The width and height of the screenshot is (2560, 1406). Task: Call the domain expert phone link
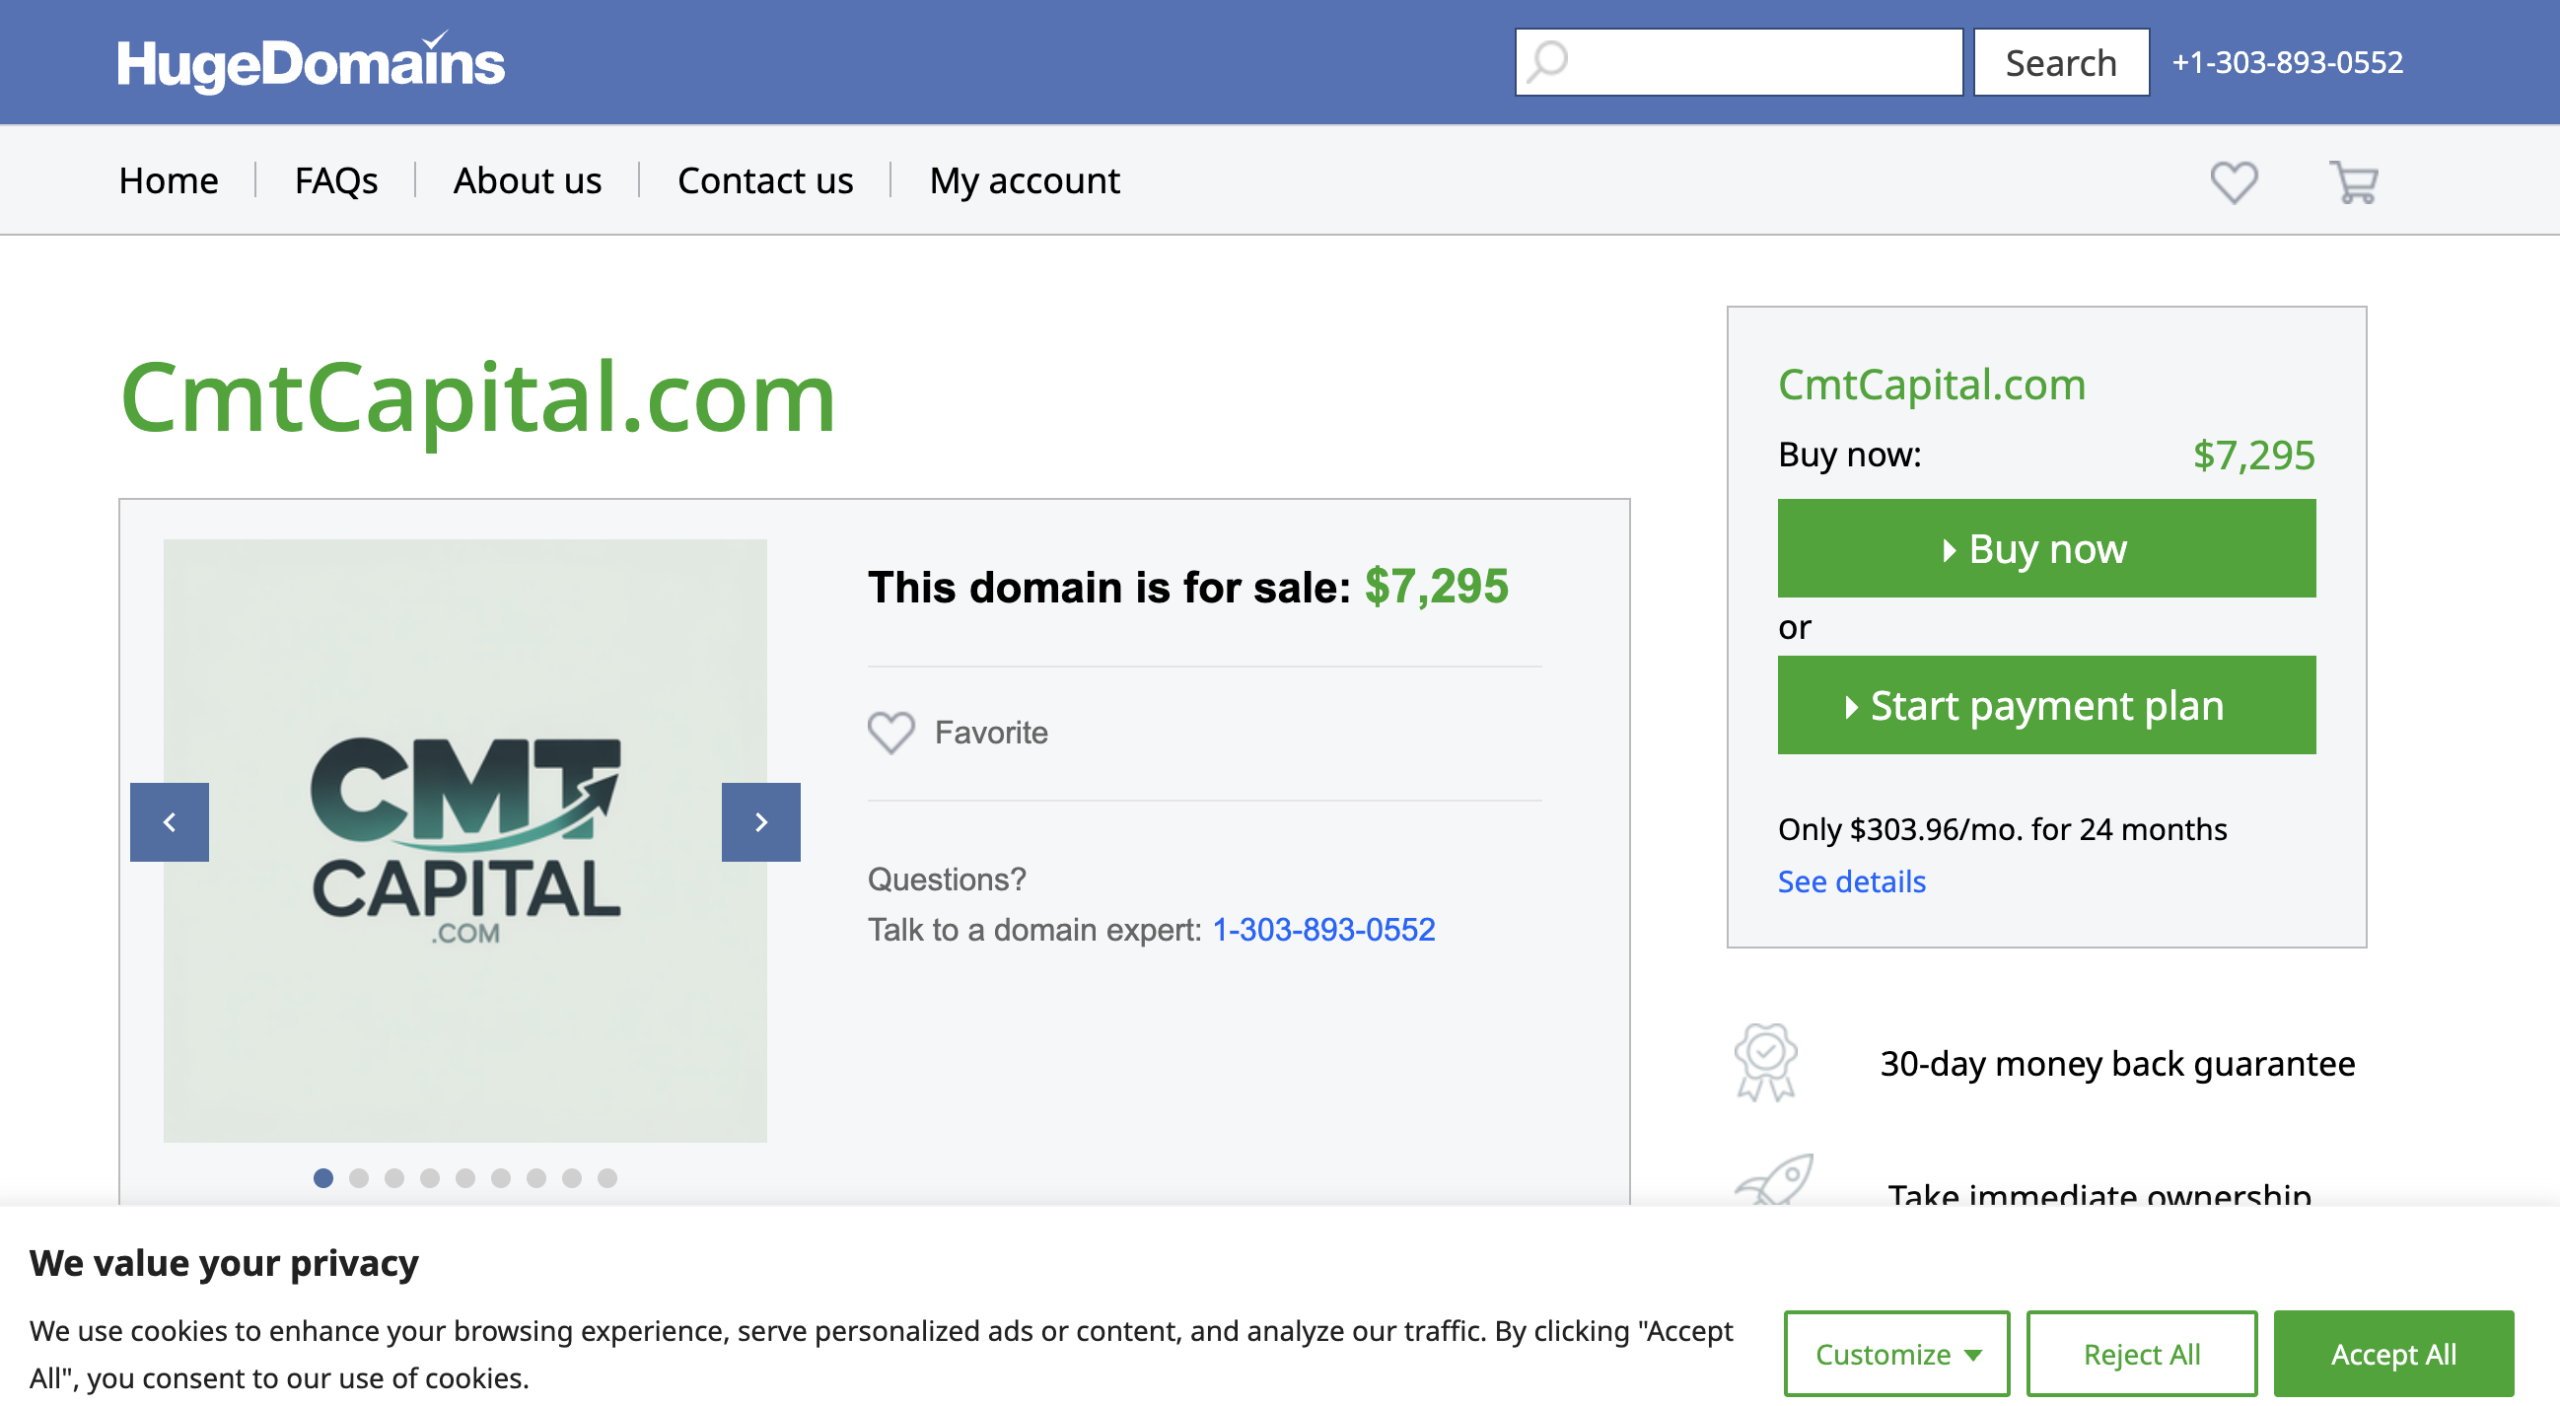tap(1323, 929)
